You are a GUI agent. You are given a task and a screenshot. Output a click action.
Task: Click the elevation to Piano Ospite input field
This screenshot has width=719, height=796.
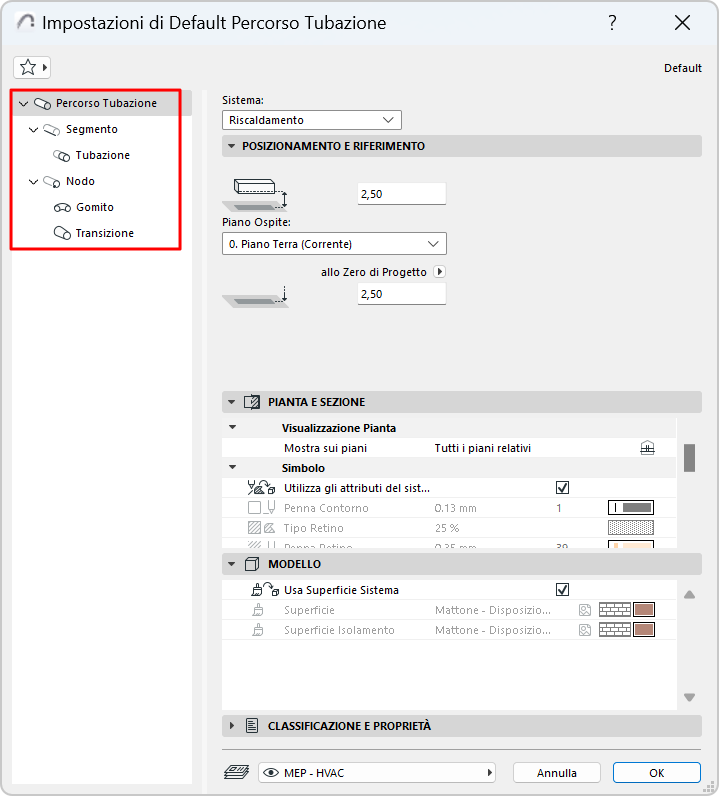tap(402, 194)
